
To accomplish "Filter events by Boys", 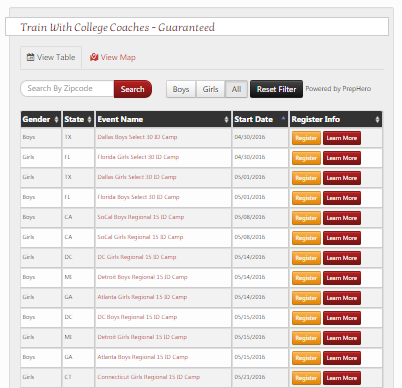I will click(x=181, y=89).
